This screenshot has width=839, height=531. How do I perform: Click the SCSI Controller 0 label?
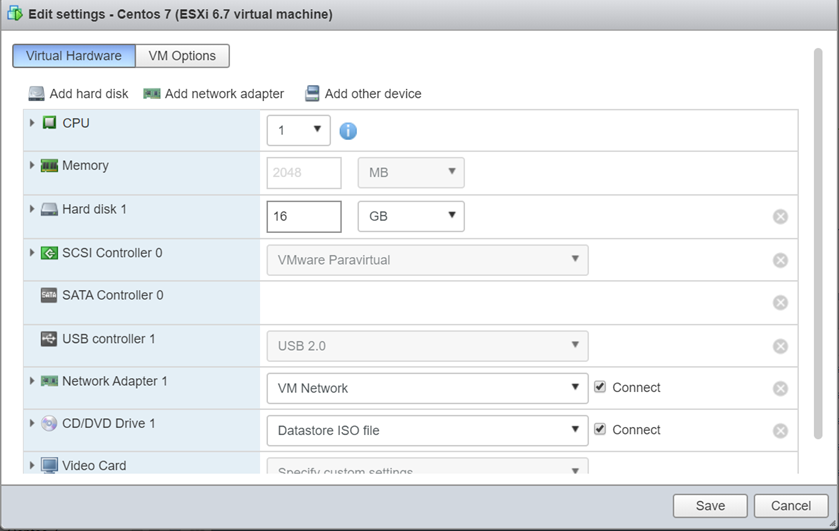coord(112,253)
